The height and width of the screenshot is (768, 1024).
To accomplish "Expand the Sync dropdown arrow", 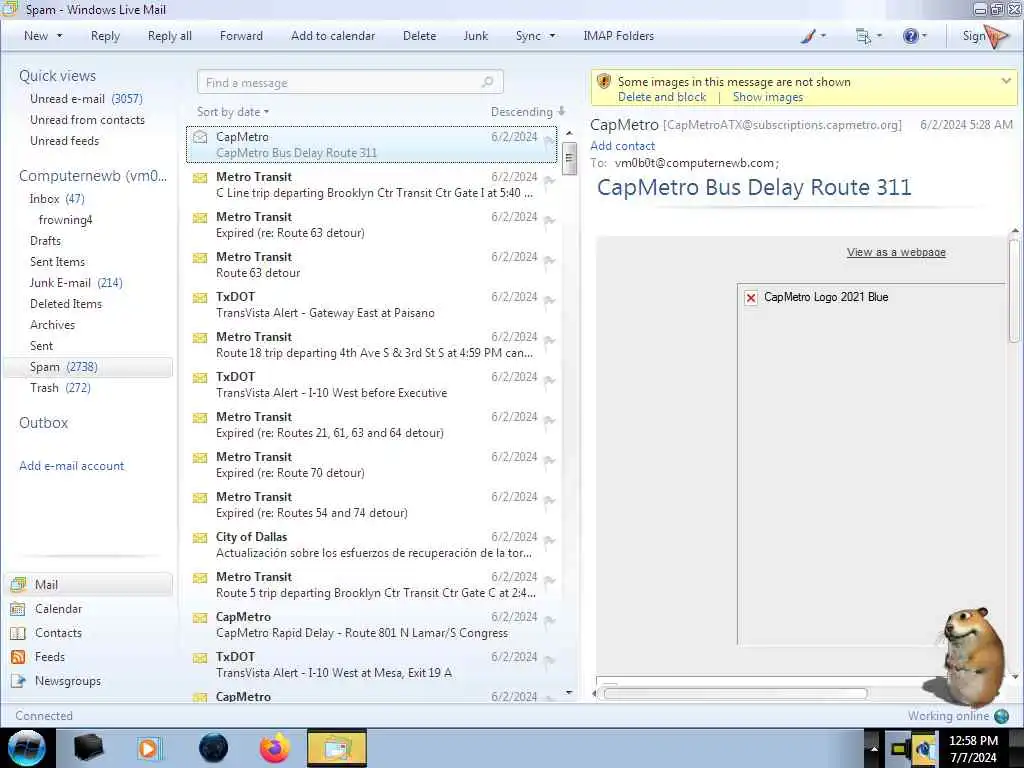I will coord(552,36).
